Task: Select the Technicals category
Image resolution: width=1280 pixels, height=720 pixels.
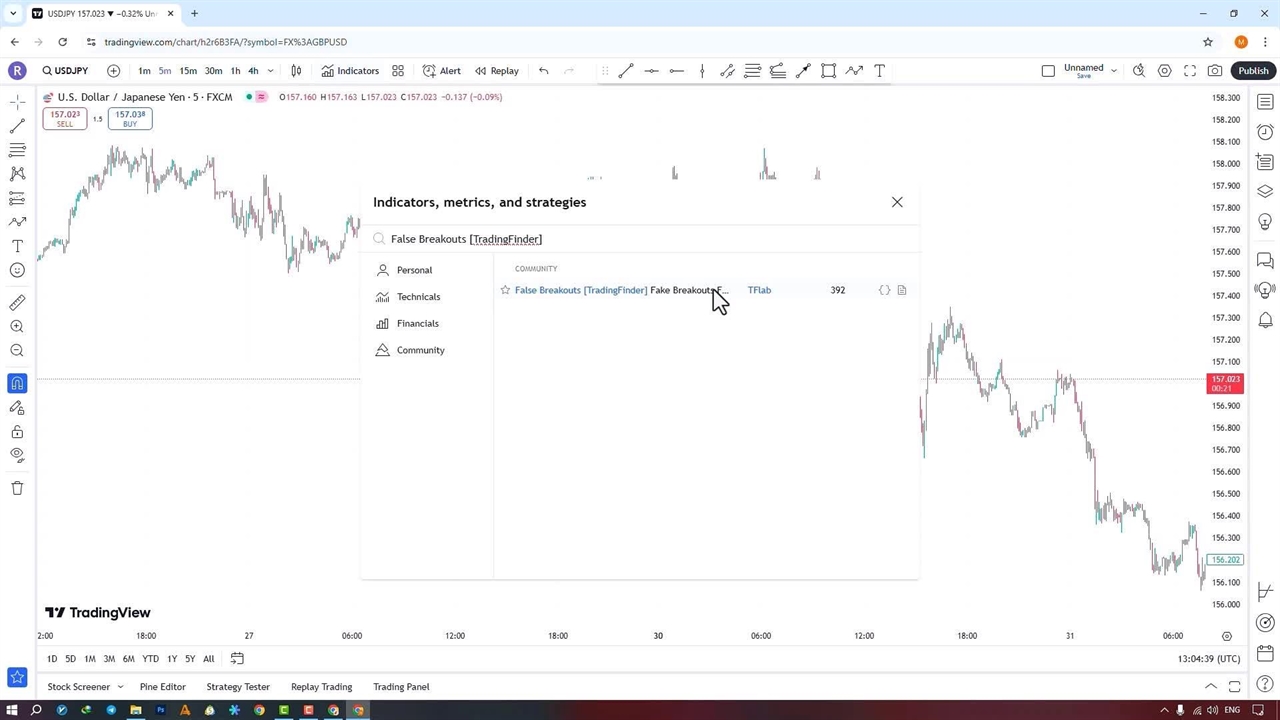Action: pyautogui.click(x=418, y=297)
